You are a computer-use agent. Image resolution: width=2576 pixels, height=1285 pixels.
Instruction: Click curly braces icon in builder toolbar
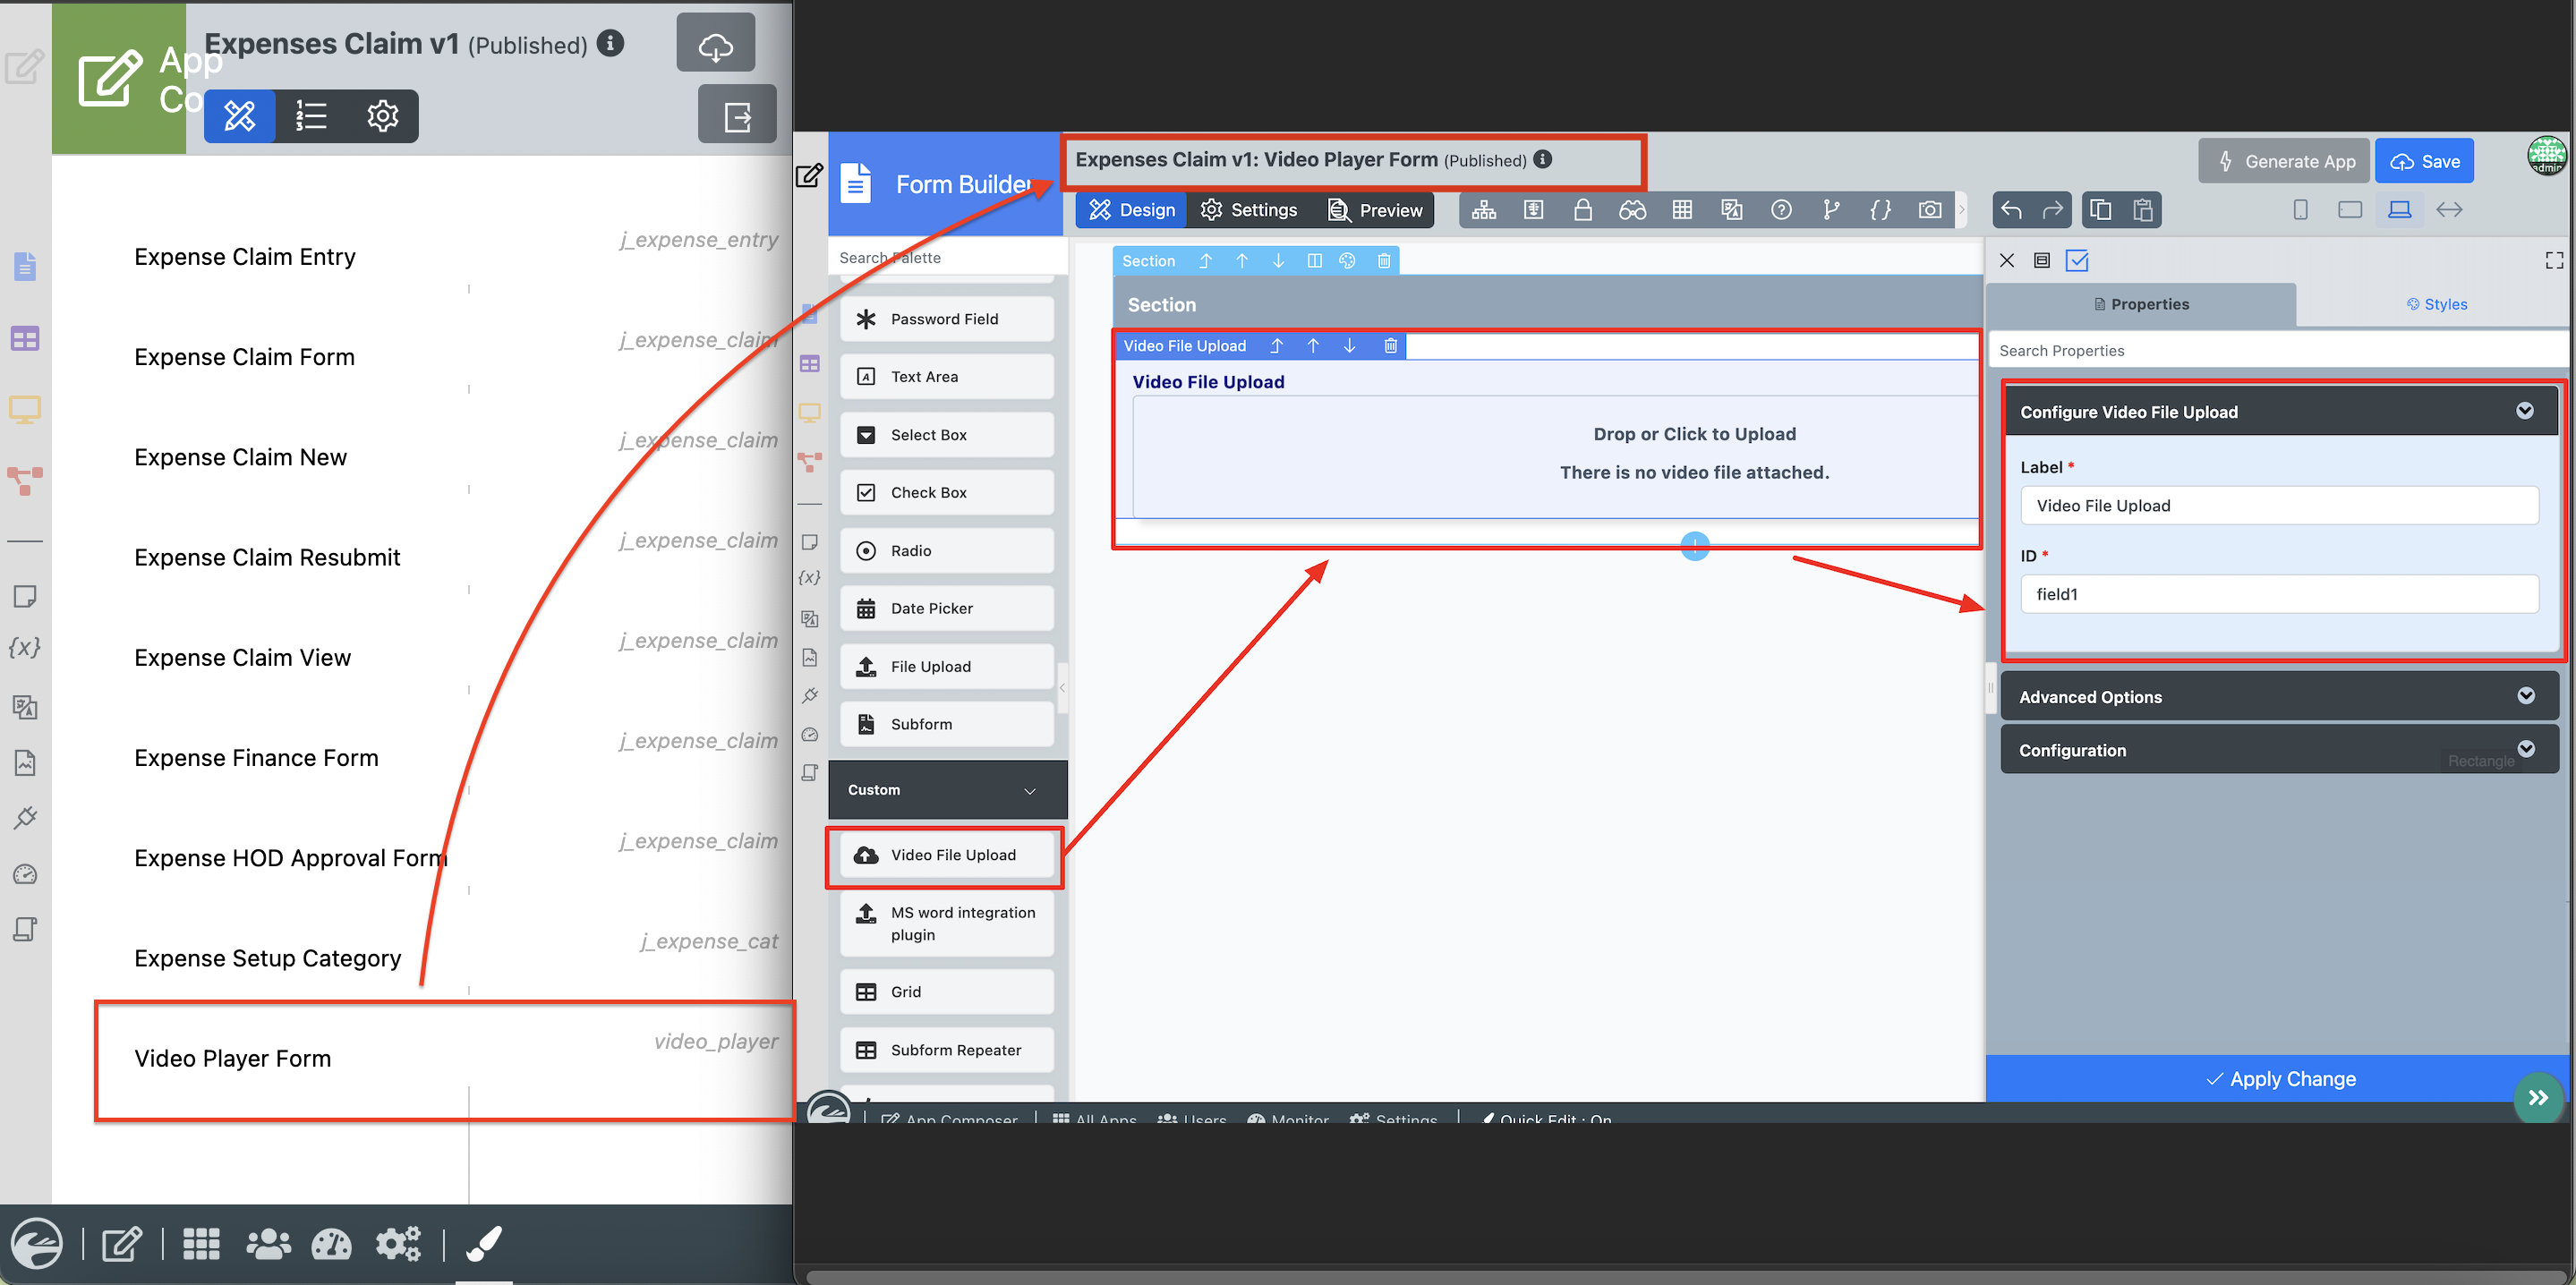[x=1880, y=210]
